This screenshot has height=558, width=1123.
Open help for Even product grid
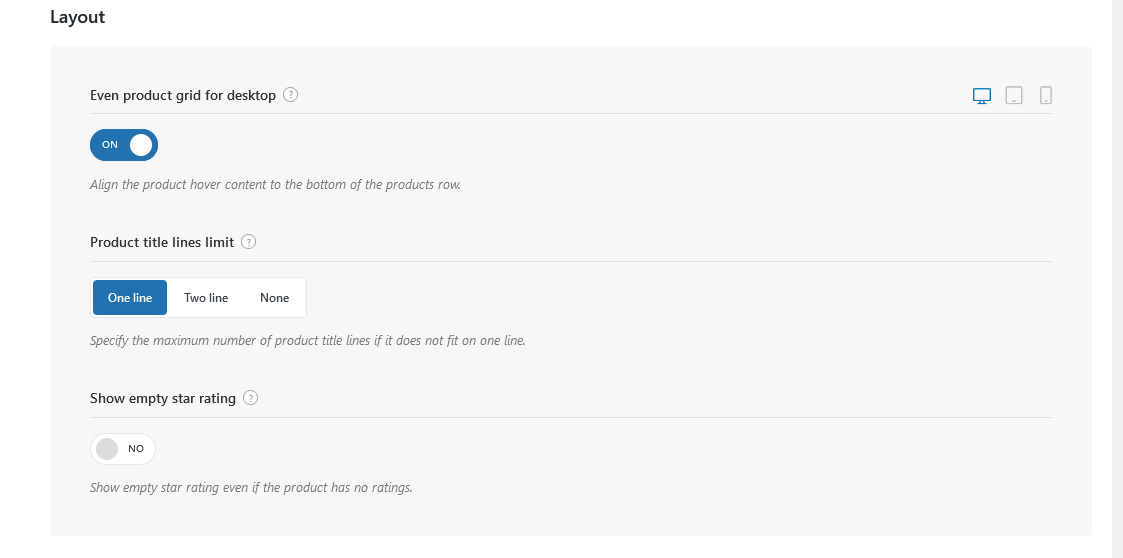coord(290,95)
